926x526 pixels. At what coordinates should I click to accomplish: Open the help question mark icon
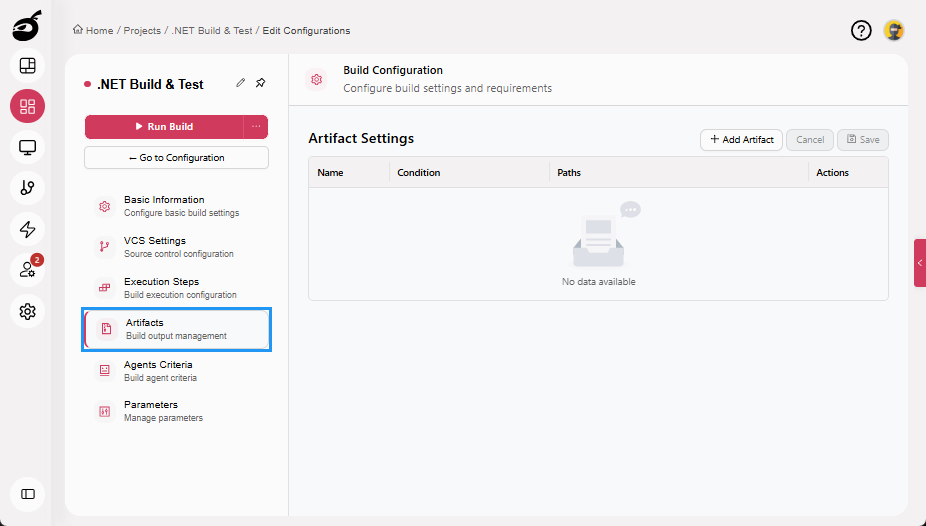point(861,30)
